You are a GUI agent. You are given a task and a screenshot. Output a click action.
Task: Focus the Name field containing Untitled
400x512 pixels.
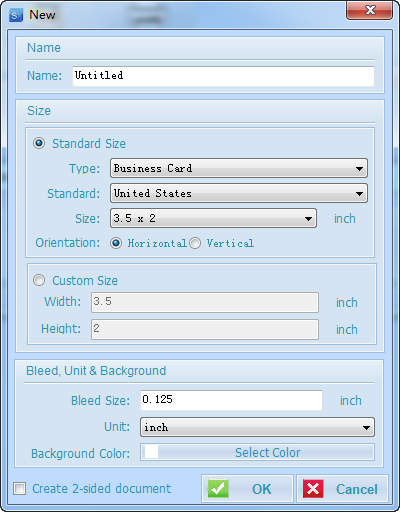tap(223, 76)
